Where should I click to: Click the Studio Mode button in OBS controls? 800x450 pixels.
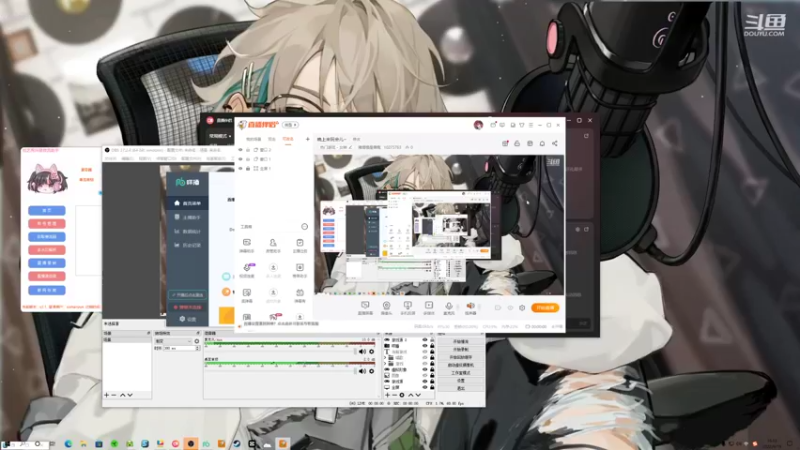(461, 373)
